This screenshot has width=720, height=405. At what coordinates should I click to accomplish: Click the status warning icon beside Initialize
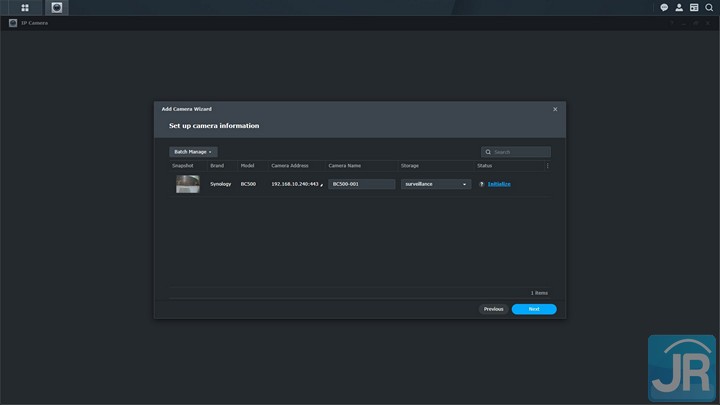pyautogui.click(x=481, y=184)
